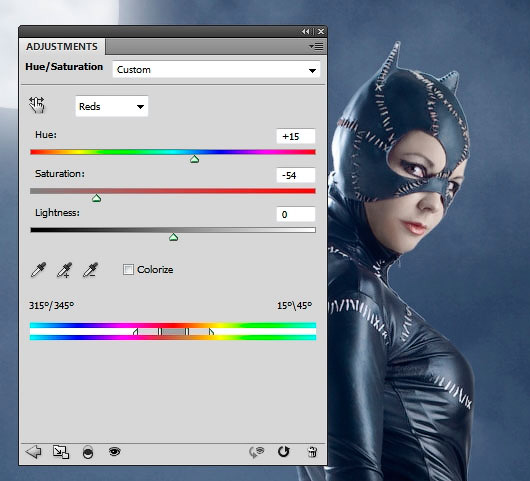This screenshot has width=530, height=481.
Task: Click the dark gray center range area
Action: (x=173, y=332)
